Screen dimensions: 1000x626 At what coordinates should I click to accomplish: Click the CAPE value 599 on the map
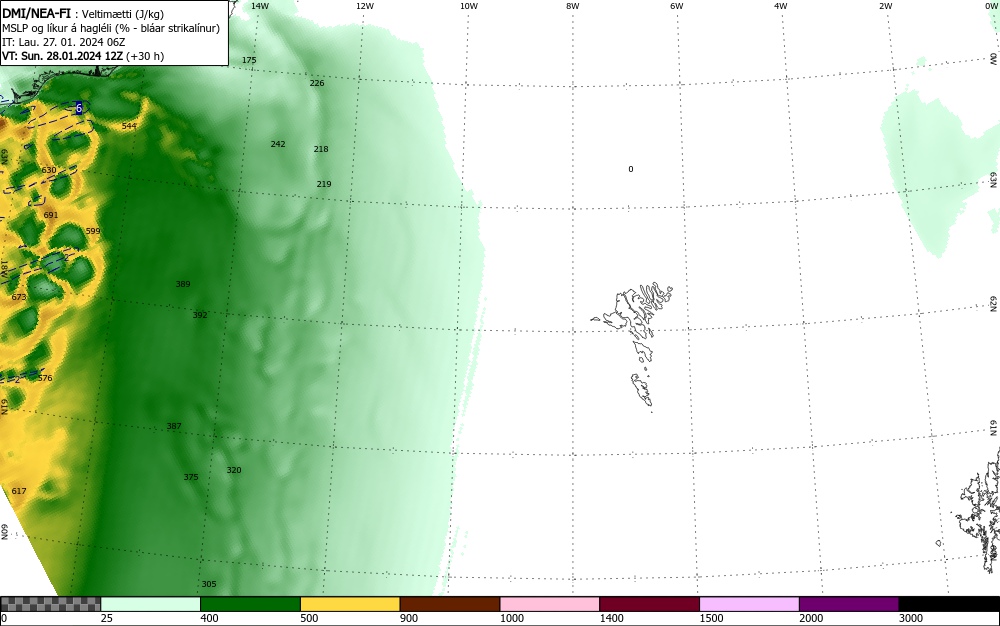click(x=93, y=231)
